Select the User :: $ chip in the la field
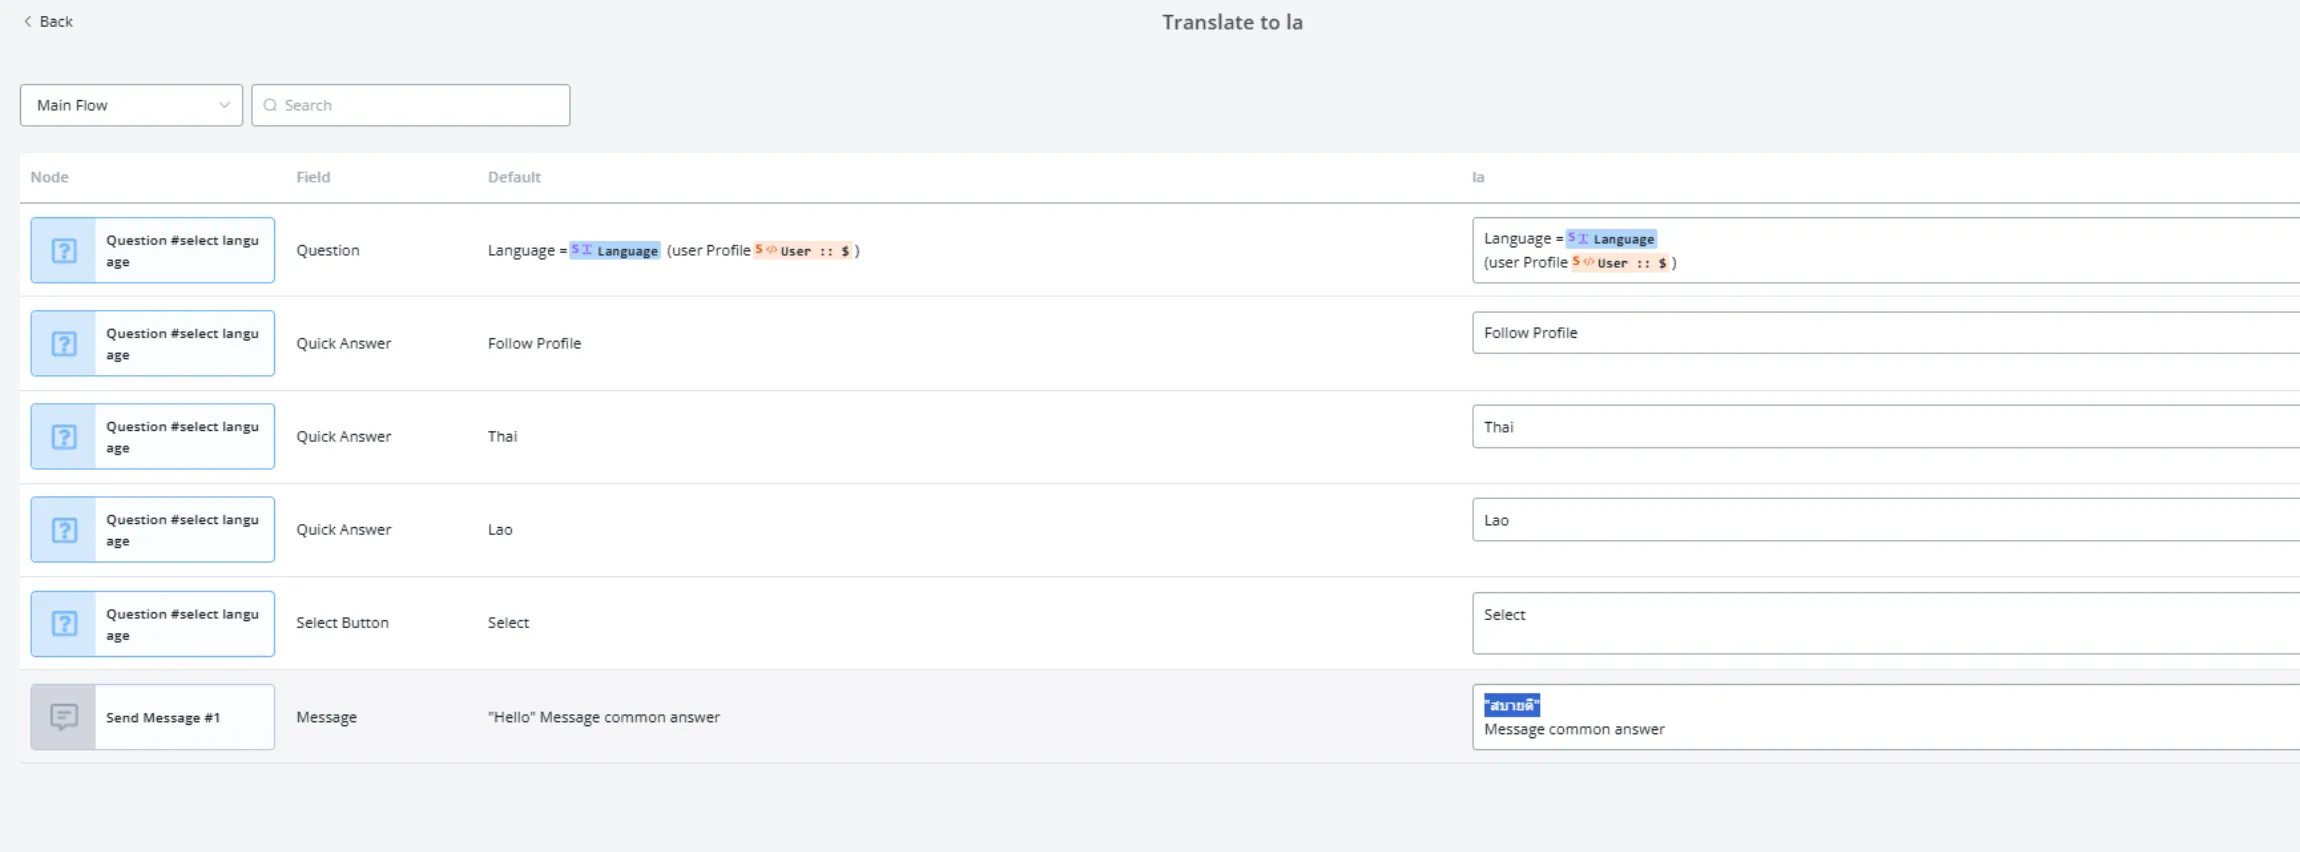 click(x=1620, y=262)
